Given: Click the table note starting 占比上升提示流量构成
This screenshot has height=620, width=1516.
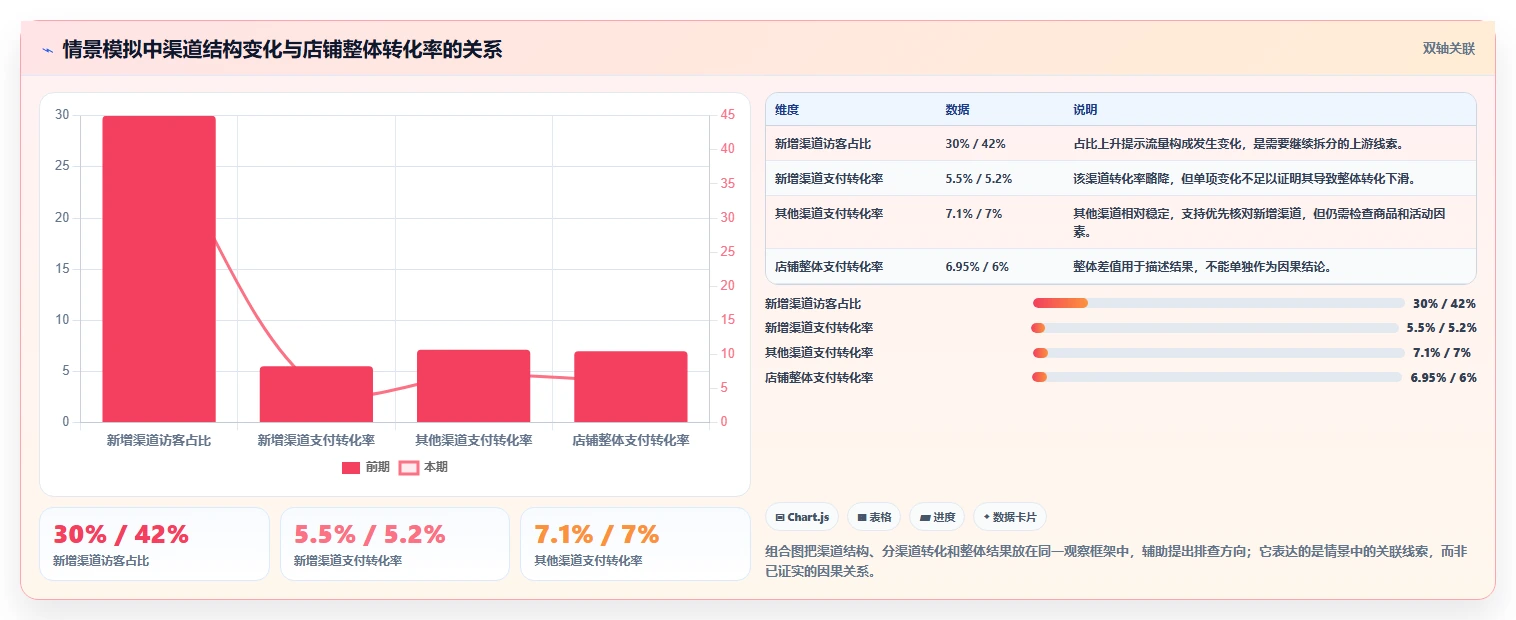Looking at the screenshot, I should (1239, 144).
